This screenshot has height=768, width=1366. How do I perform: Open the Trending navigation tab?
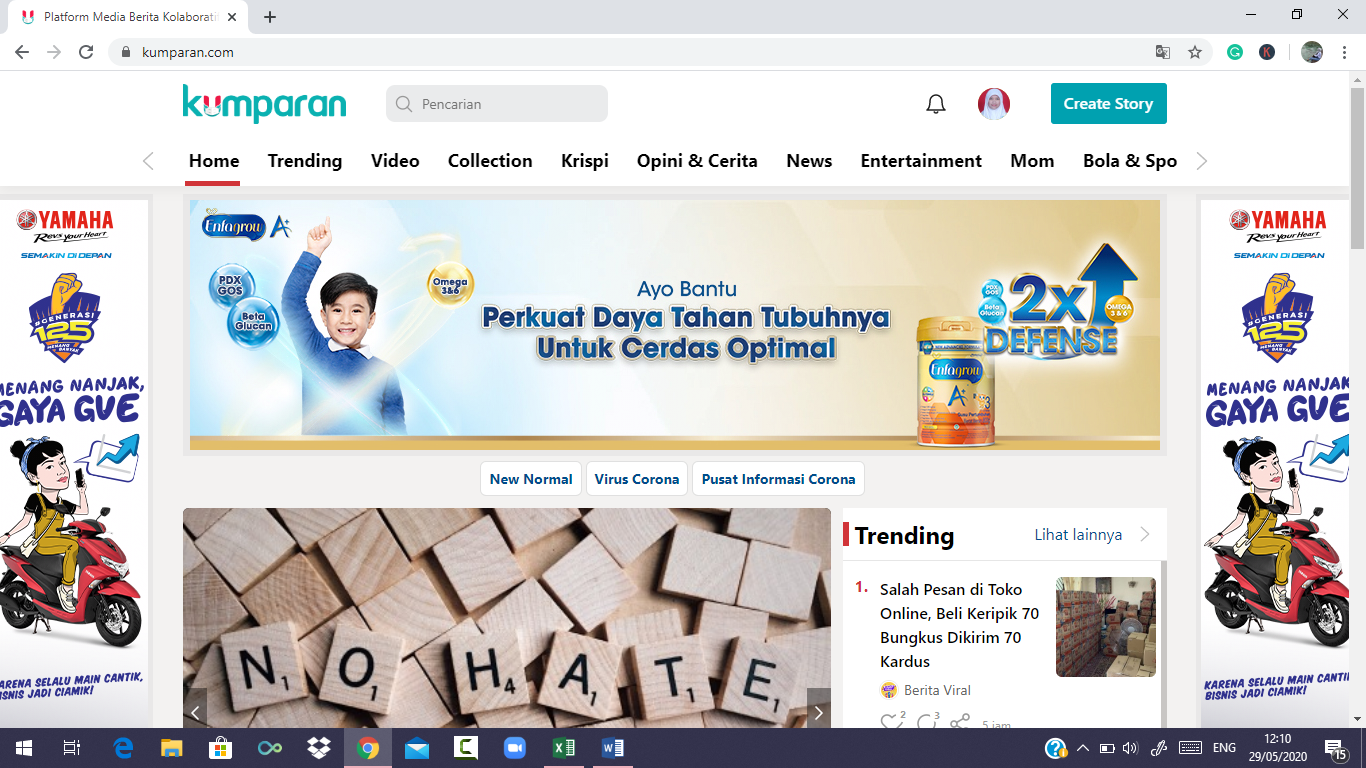click(x=305, y=161)
